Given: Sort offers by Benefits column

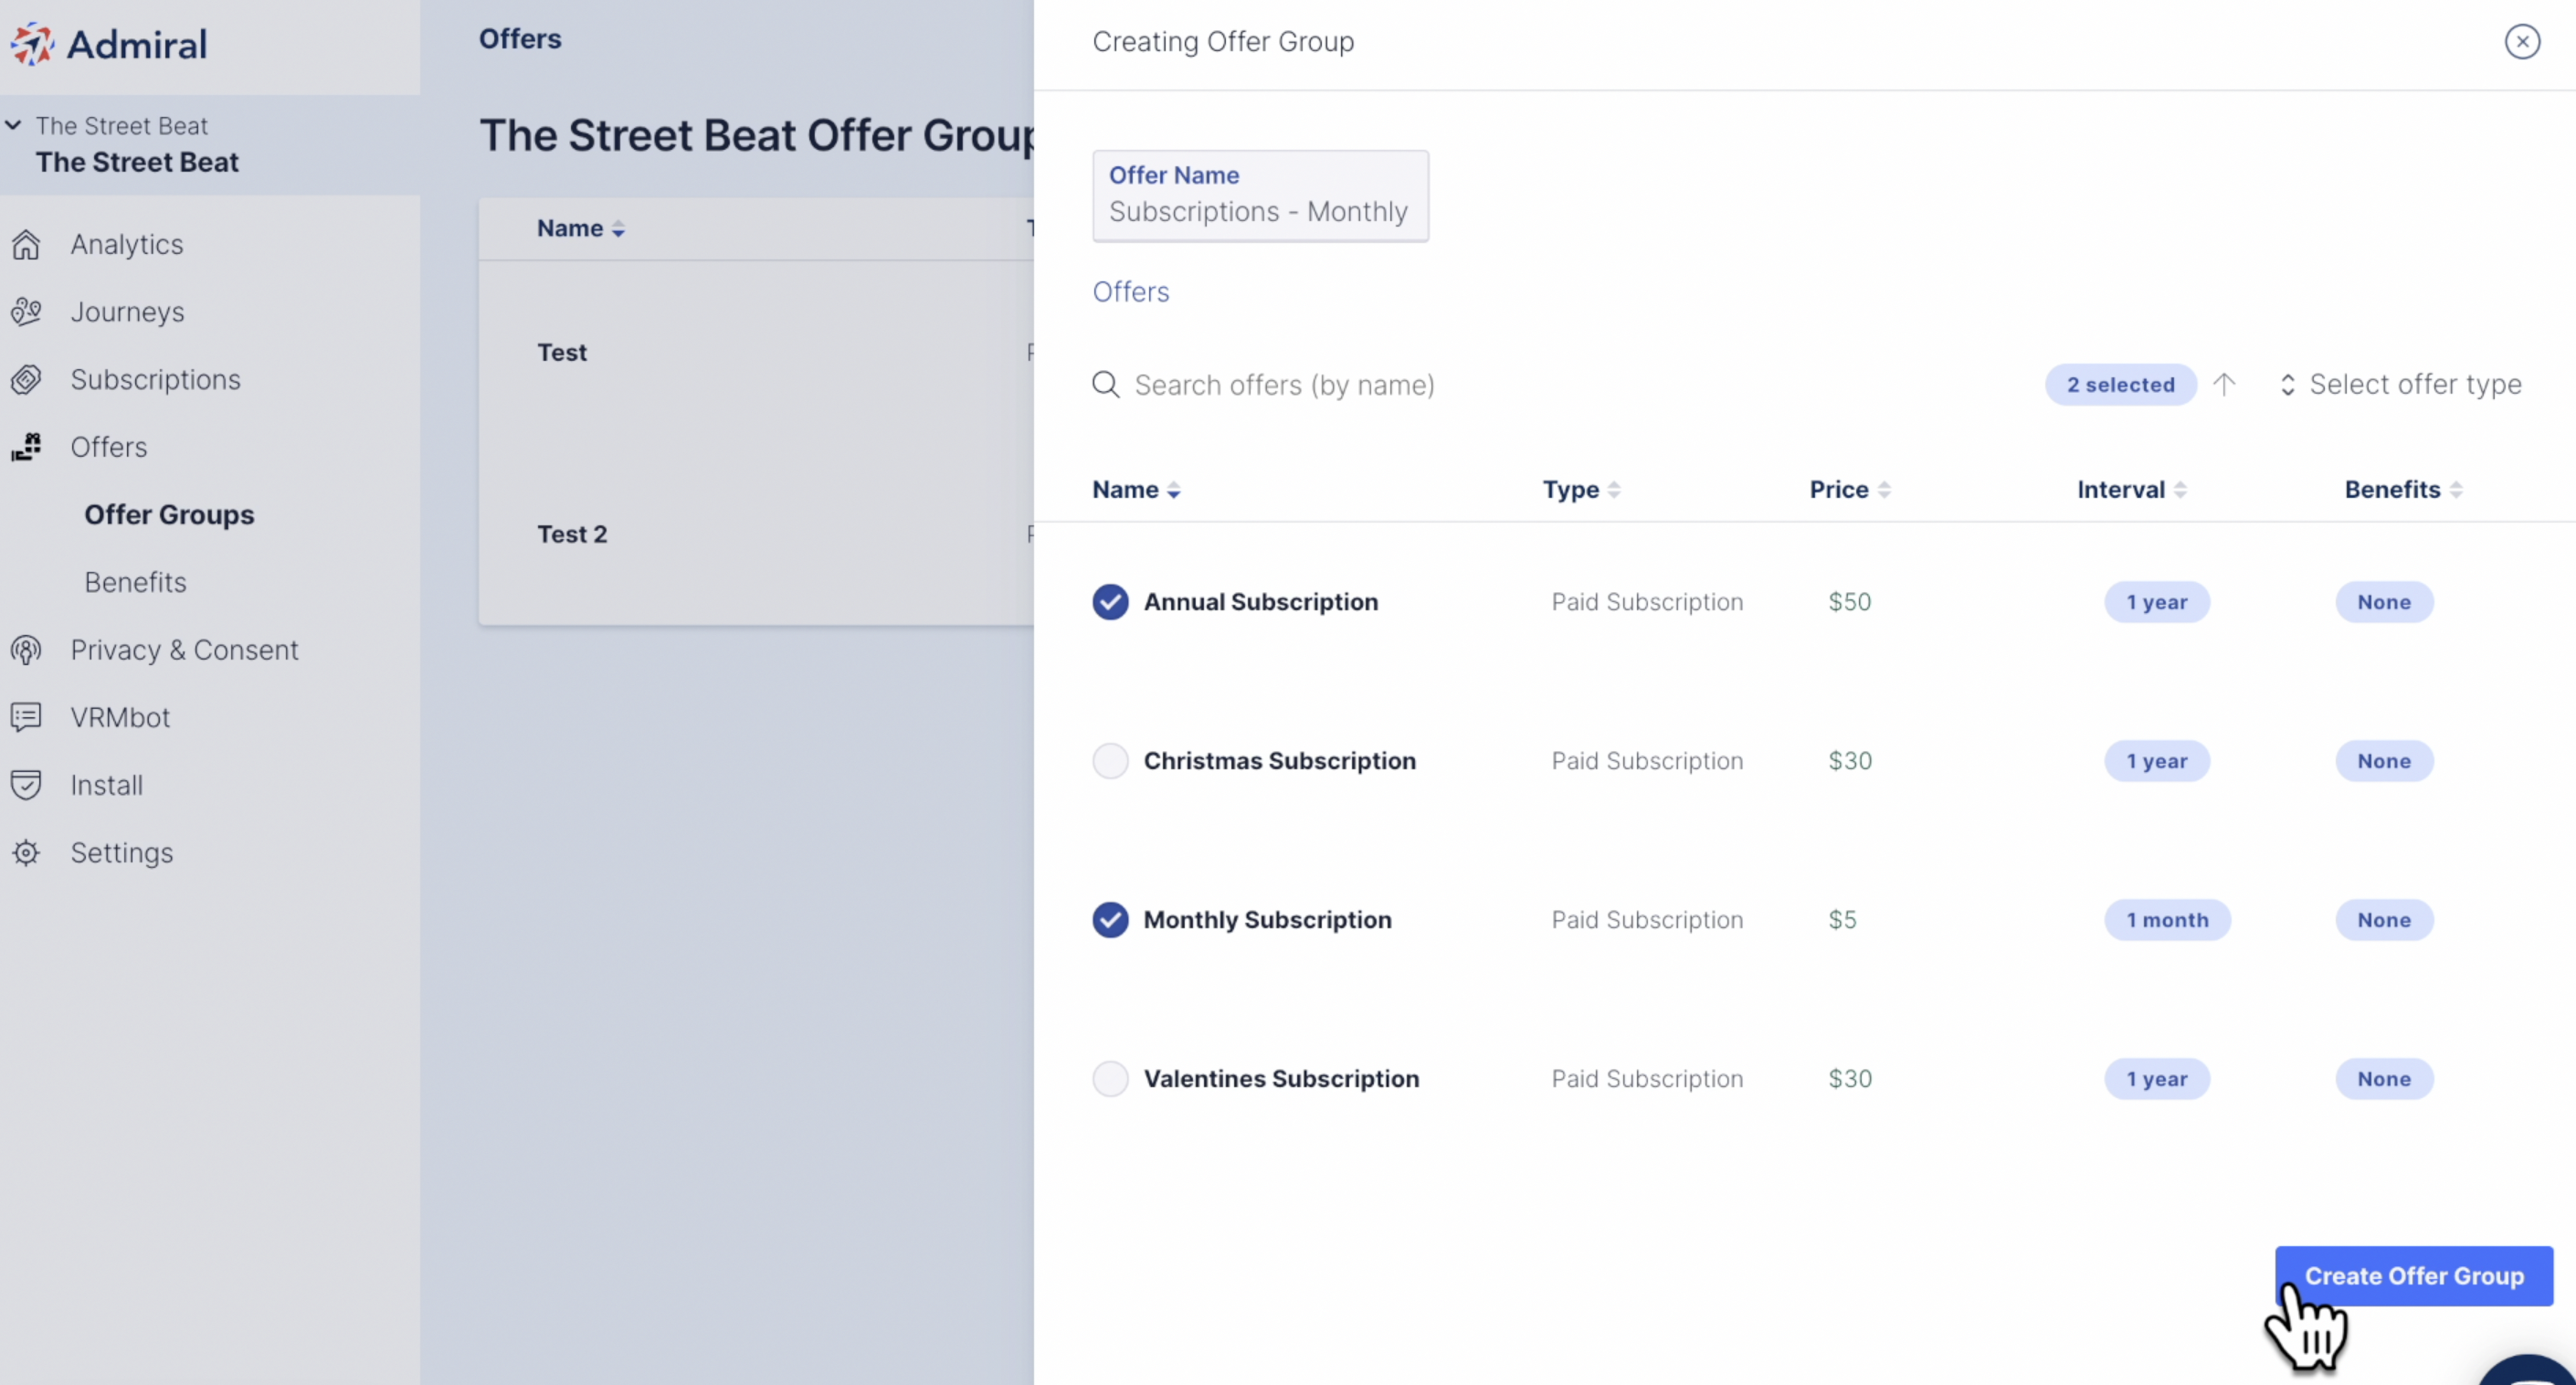Looking at the screenshot, I should pos(2404,489).
